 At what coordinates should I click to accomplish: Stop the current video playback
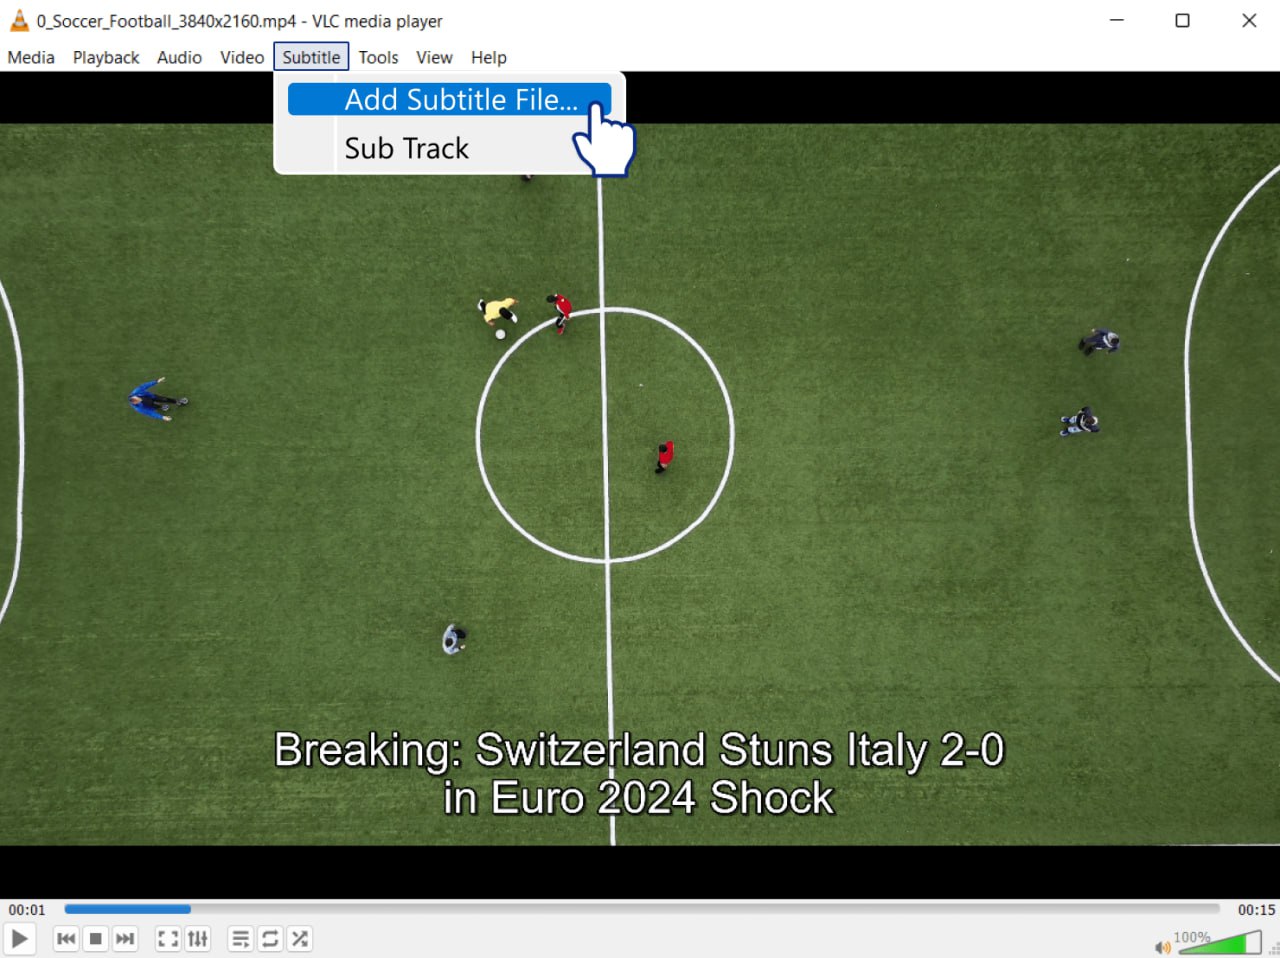click(95, 938)
